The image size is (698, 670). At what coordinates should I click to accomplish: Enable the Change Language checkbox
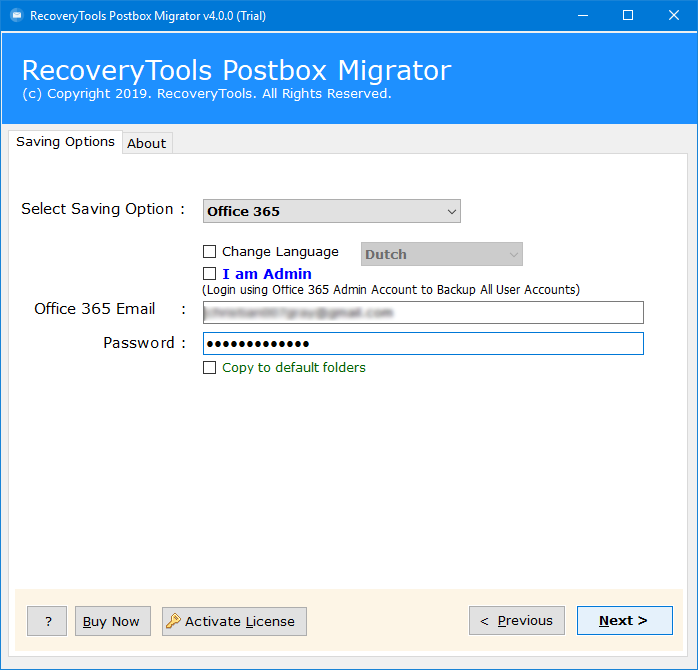[209, 252]
